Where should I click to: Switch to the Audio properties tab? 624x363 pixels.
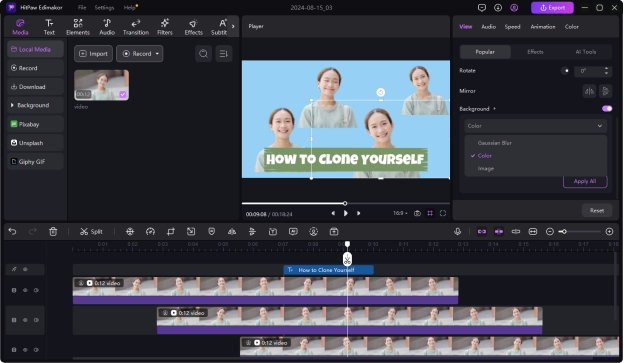pyautogui.click(x=488, y=27)
